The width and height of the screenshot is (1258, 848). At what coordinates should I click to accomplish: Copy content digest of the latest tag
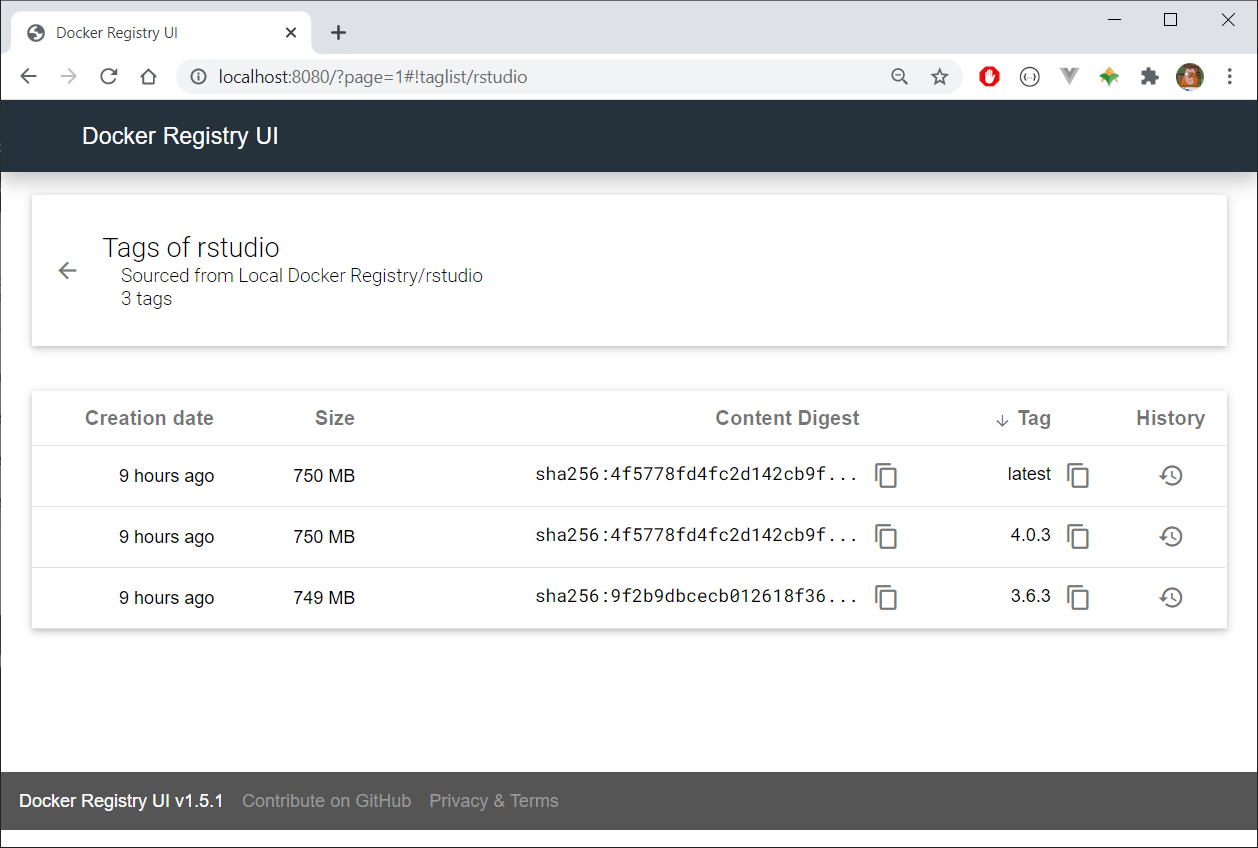(886, 476)
